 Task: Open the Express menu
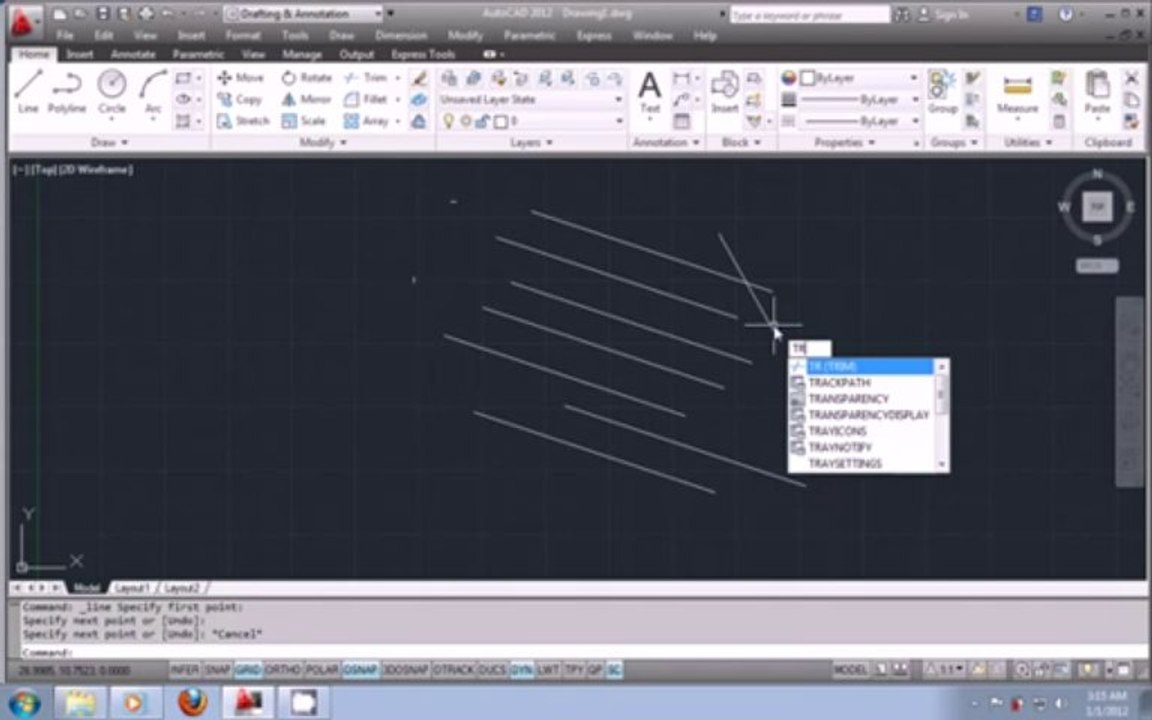(x=594, y=35)
